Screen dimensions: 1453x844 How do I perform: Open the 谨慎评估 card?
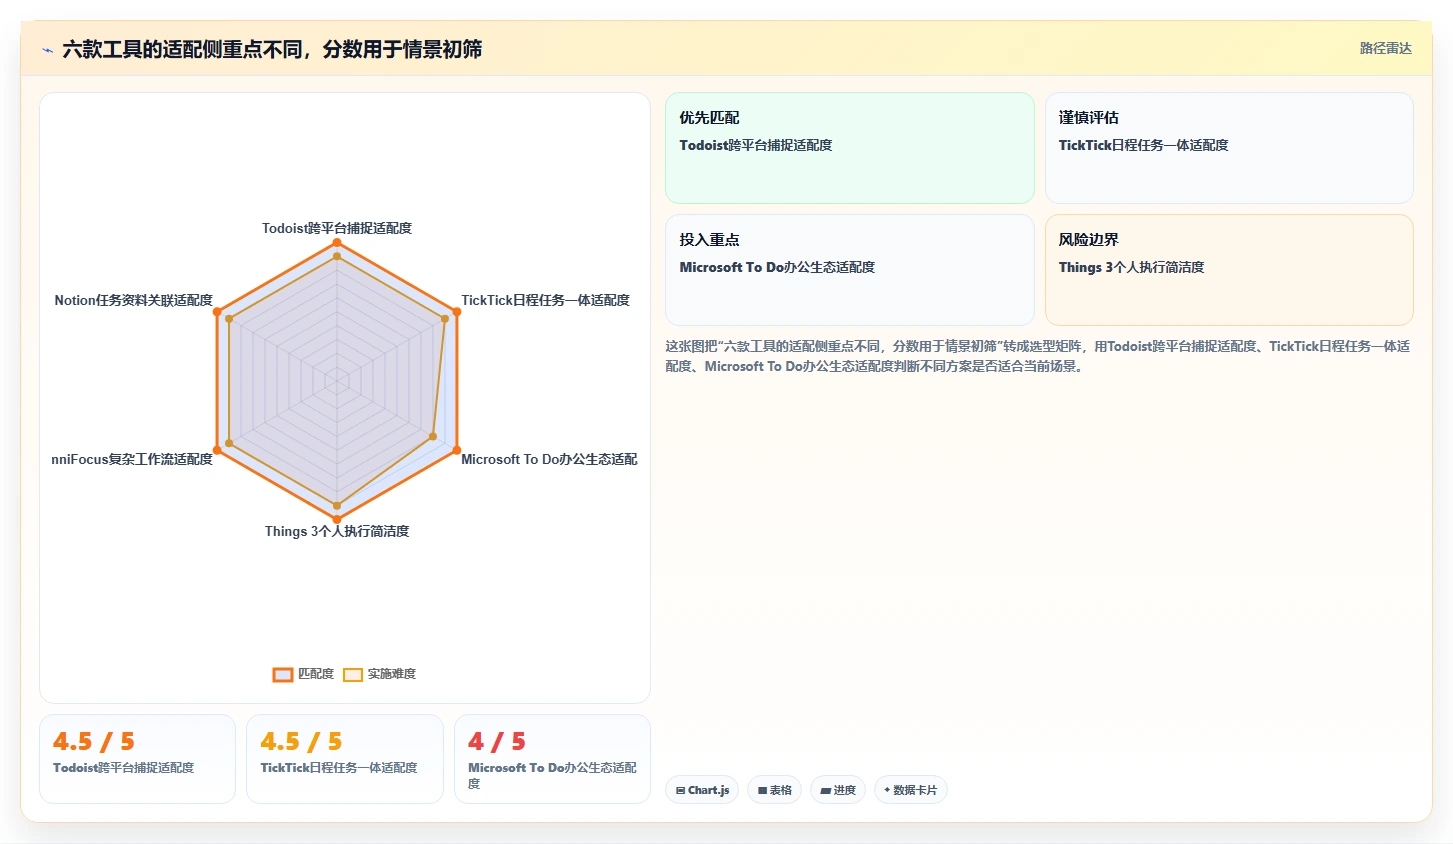[1229, 148]
